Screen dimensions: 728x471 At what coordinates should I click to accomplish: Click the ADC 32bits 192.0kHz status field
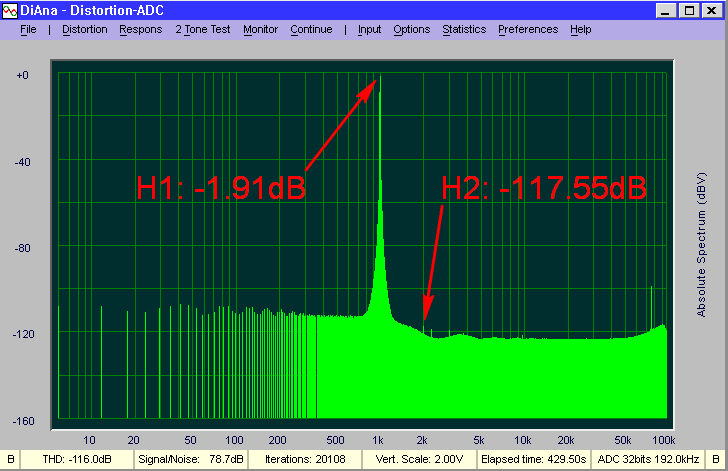point(648,459)
